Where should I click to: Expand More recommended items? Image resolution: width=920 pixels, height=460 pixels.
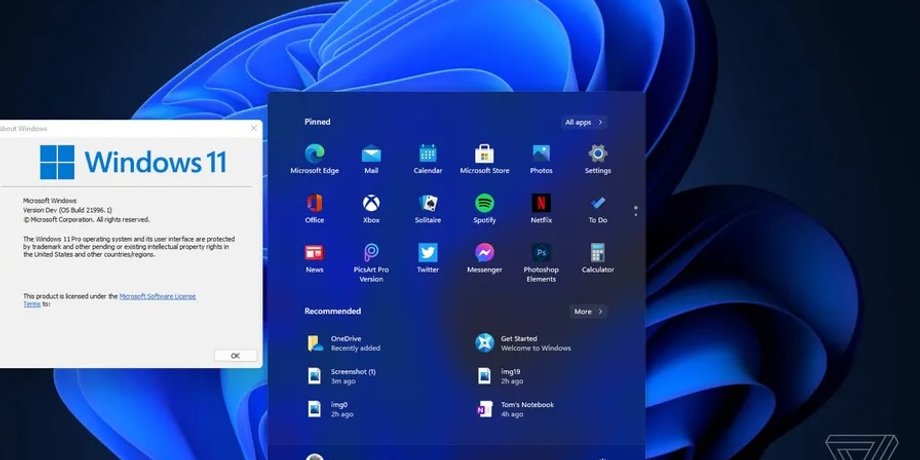point(588,312)
